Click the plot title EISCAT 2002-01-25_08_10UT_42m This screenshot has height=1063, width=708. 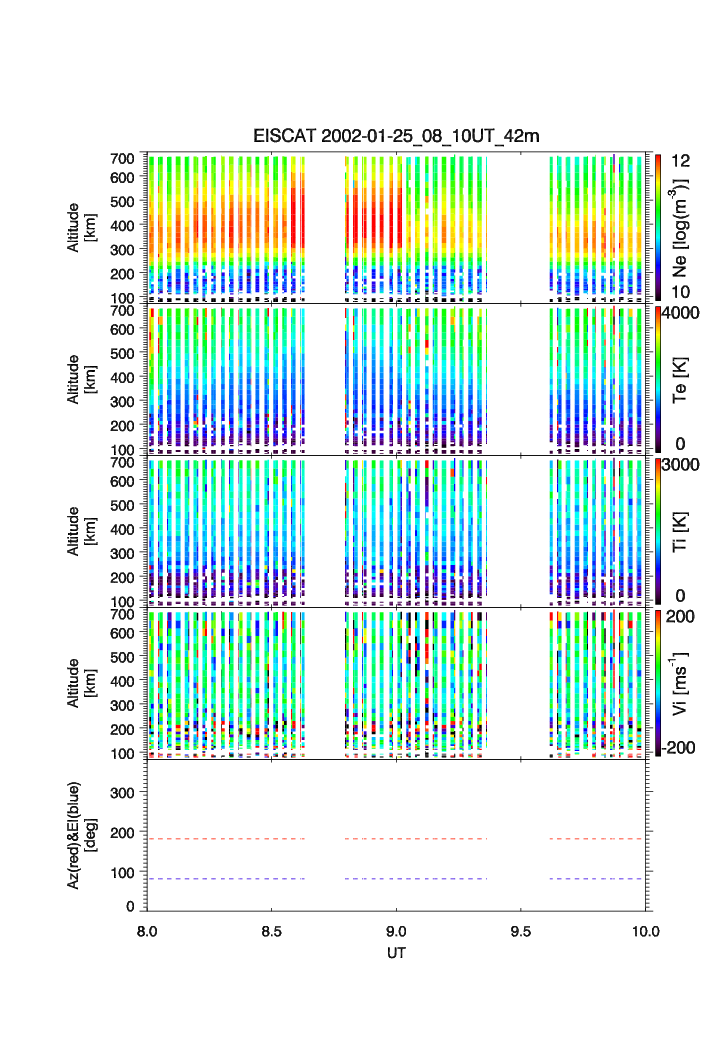tap(396, 137)
